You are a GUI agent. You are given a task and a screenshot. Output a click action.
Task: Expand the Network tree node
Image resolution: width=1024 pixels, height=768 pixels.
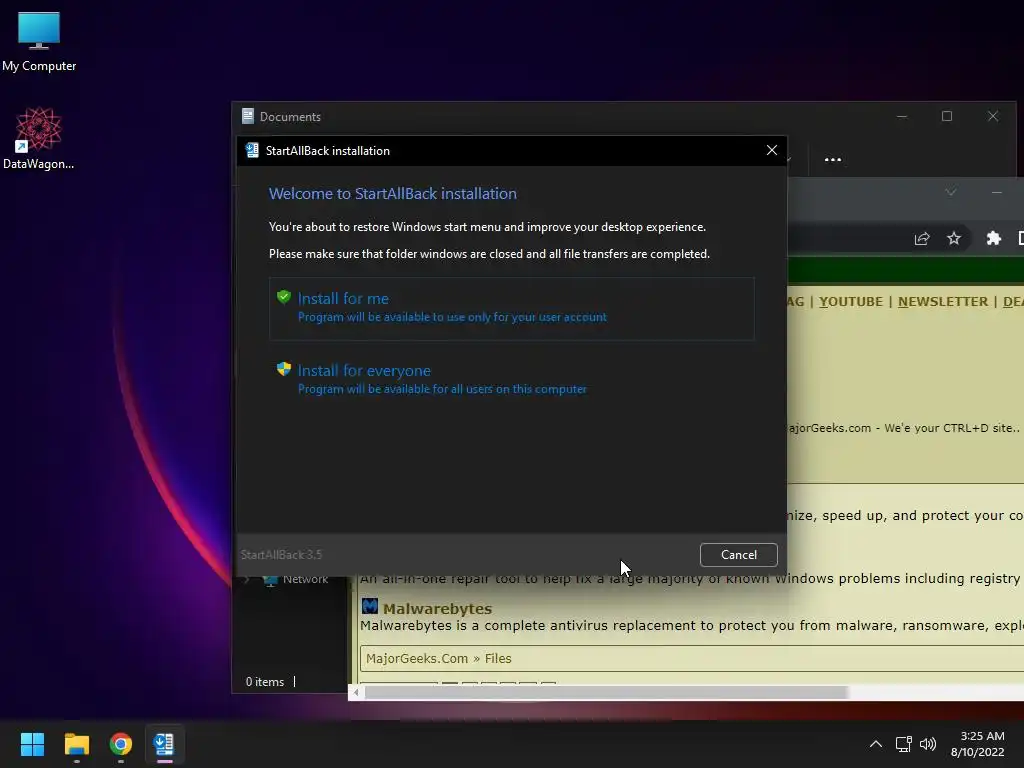point(246,579)
